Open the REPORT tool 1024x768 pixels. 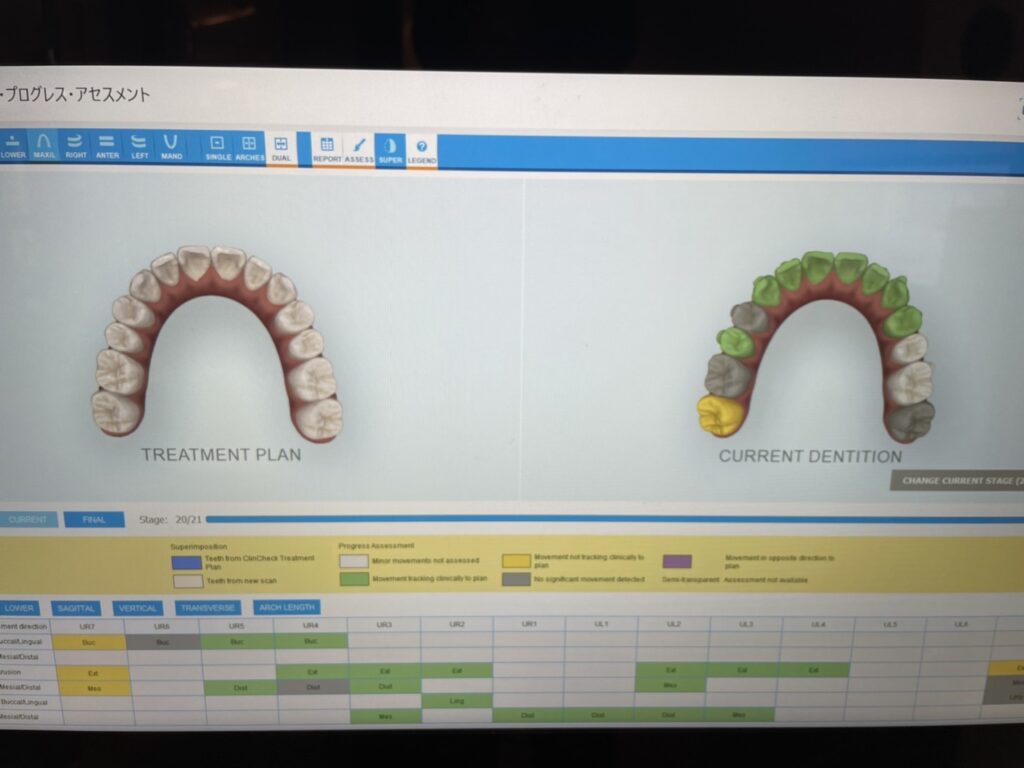[327, 150]
